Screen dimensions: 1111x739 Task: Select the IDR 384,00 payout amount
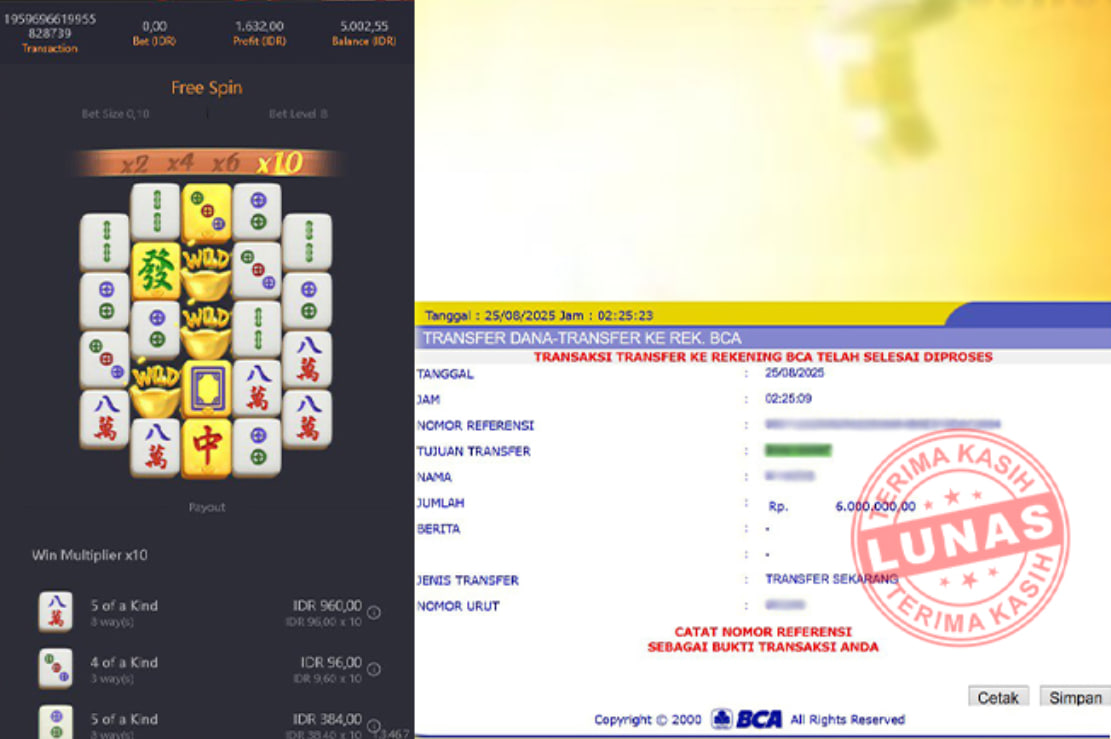tap(327, 719)
